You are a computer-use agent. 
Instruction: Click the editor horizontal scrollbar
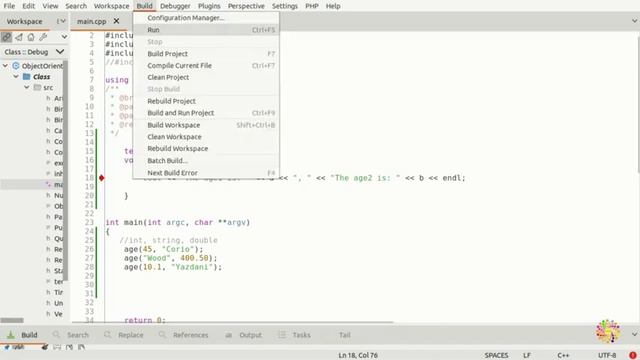point(233,322)
